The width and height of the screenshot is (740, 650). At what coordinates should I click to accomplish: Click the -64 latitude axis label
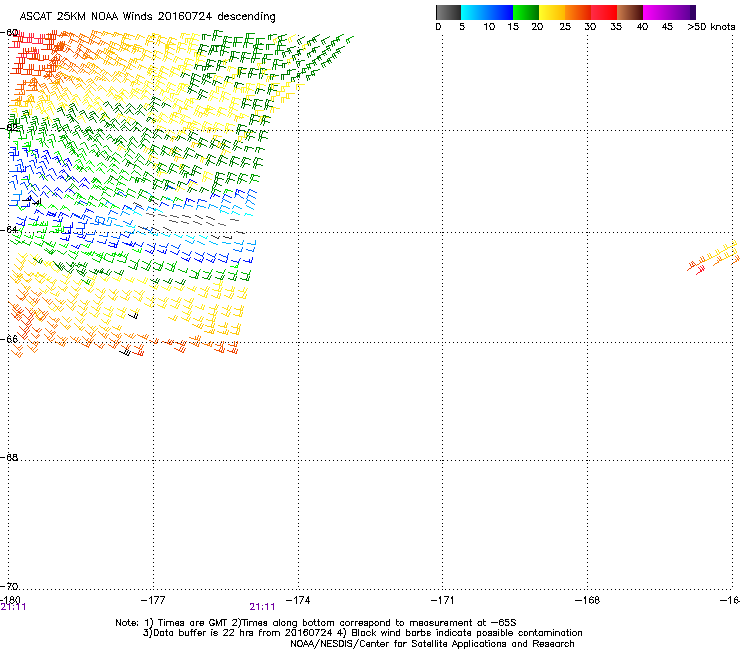(10, 230)
